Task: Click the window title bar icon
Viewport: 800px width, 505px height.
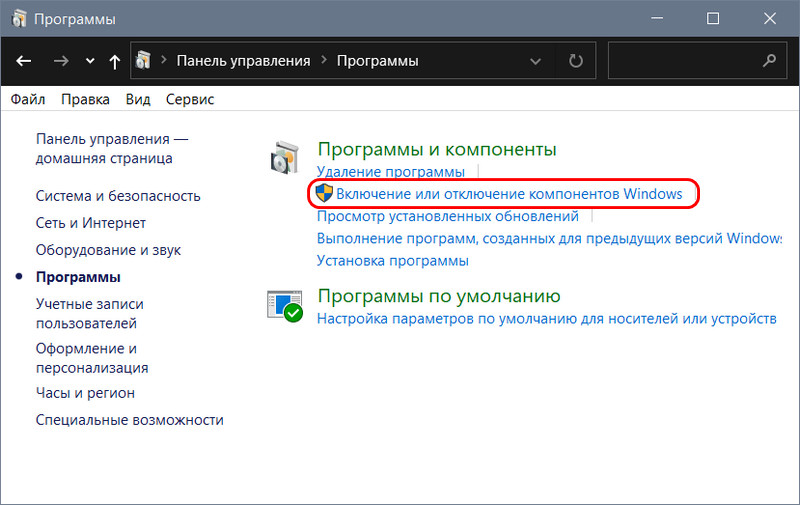Action: pos(19,18)
